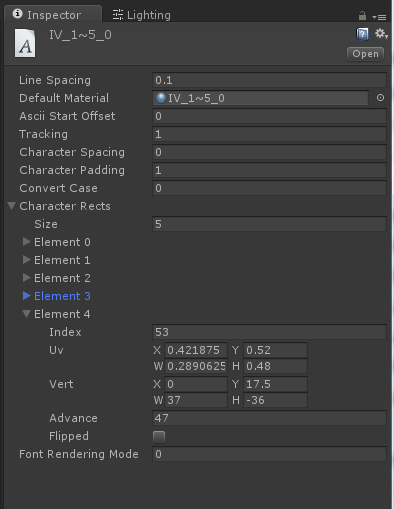394x509 pixels.
Task: Edit the Uv W field
Action: click(196, 366)
